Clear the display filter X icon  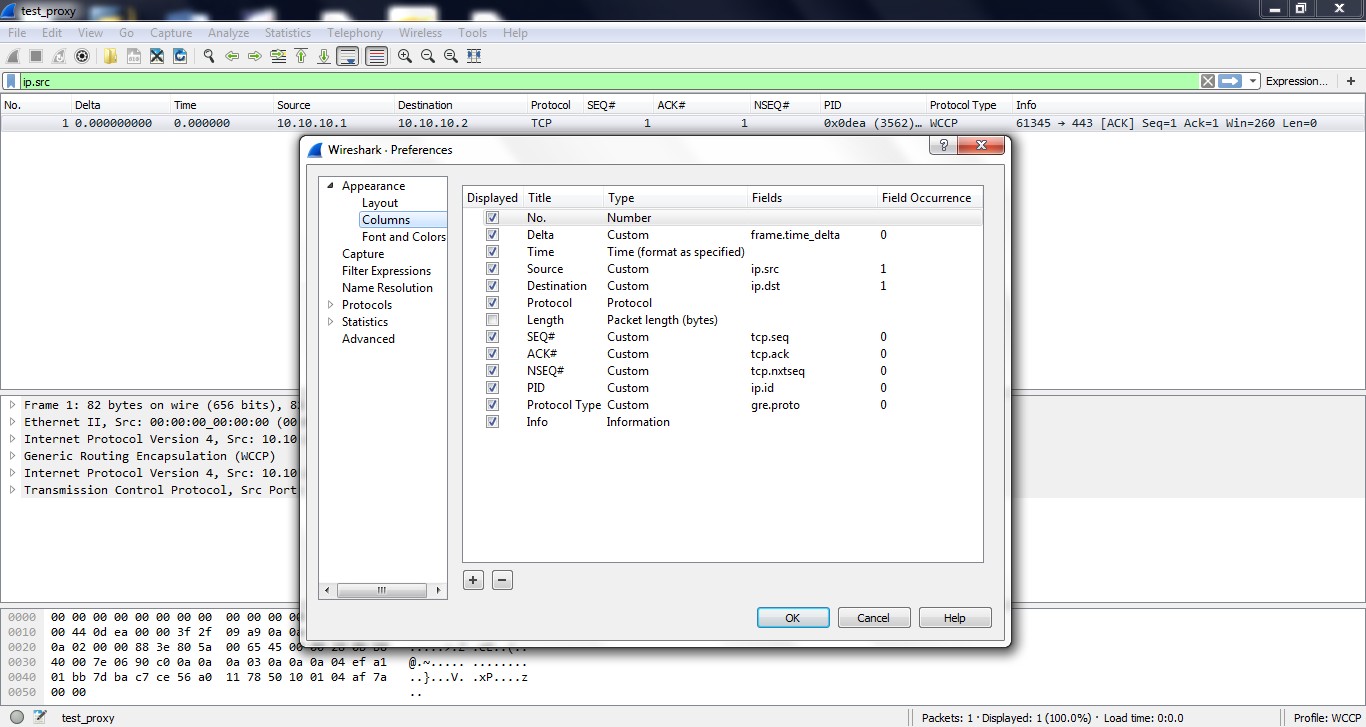1208,81
